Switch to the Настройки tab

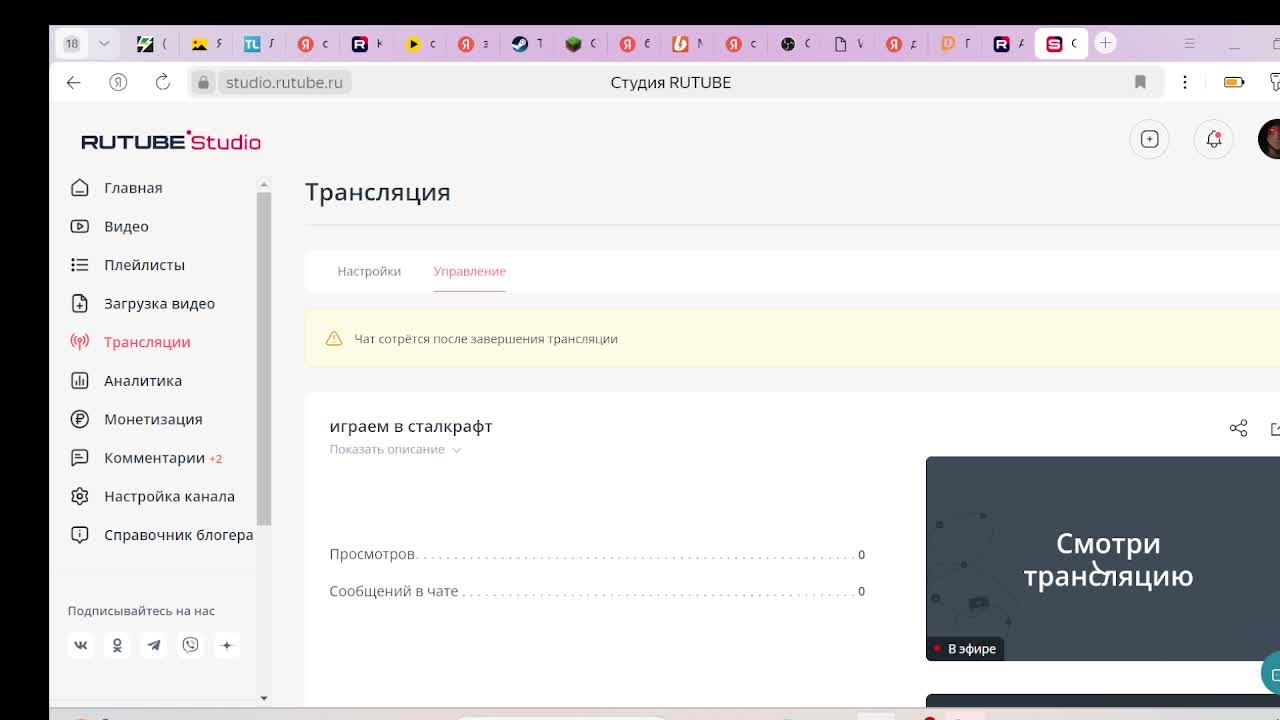(369, 271)
